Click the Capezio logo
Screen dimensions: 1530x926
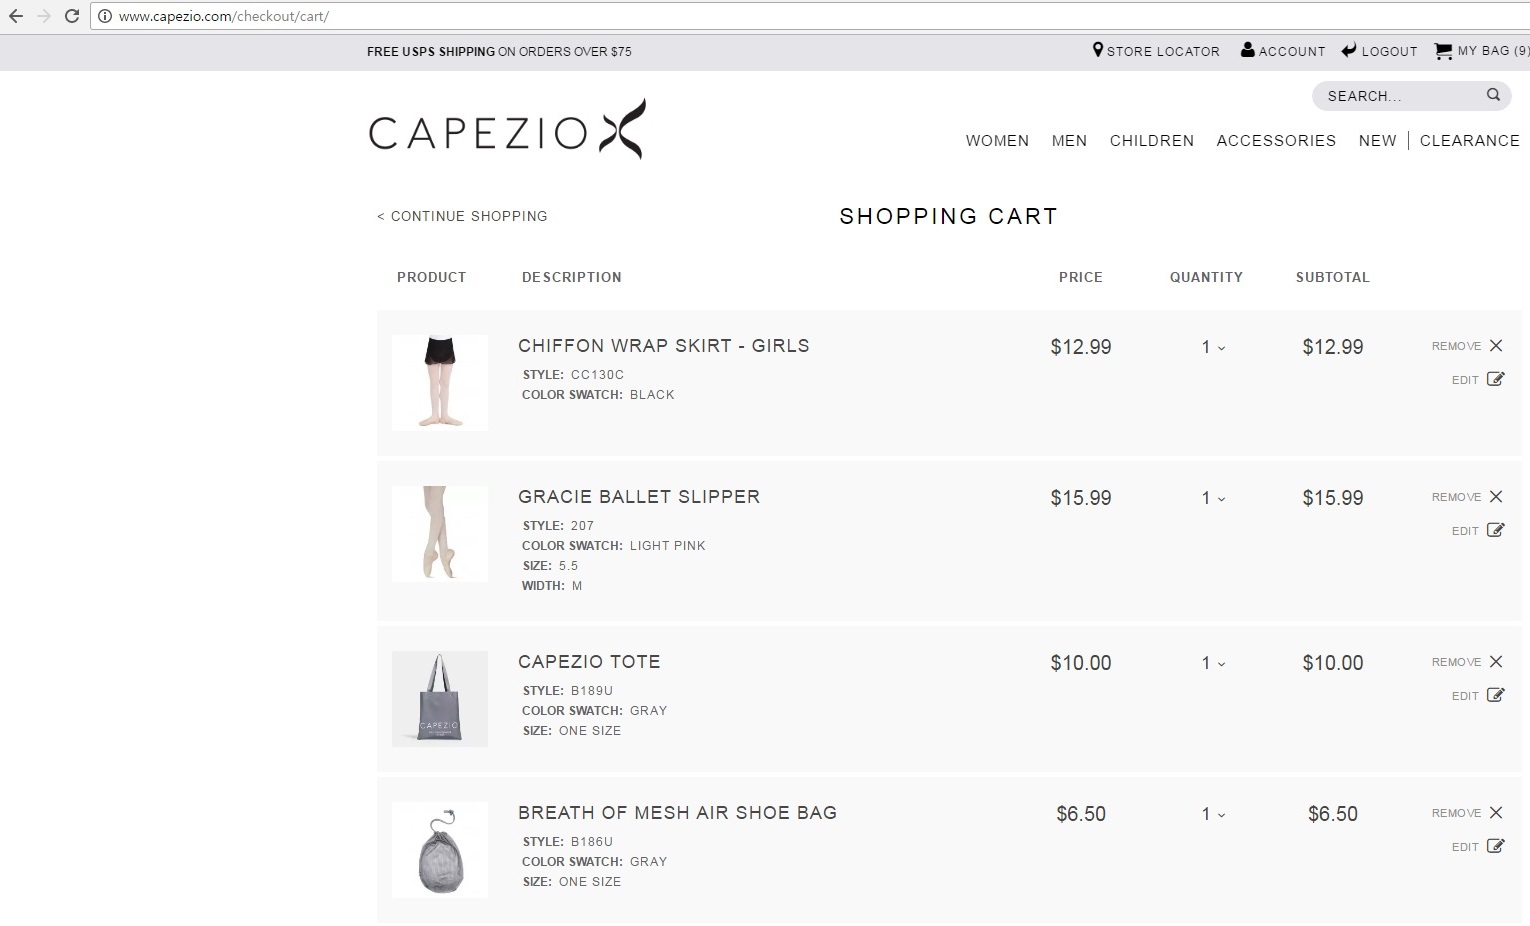coord(507,130)
